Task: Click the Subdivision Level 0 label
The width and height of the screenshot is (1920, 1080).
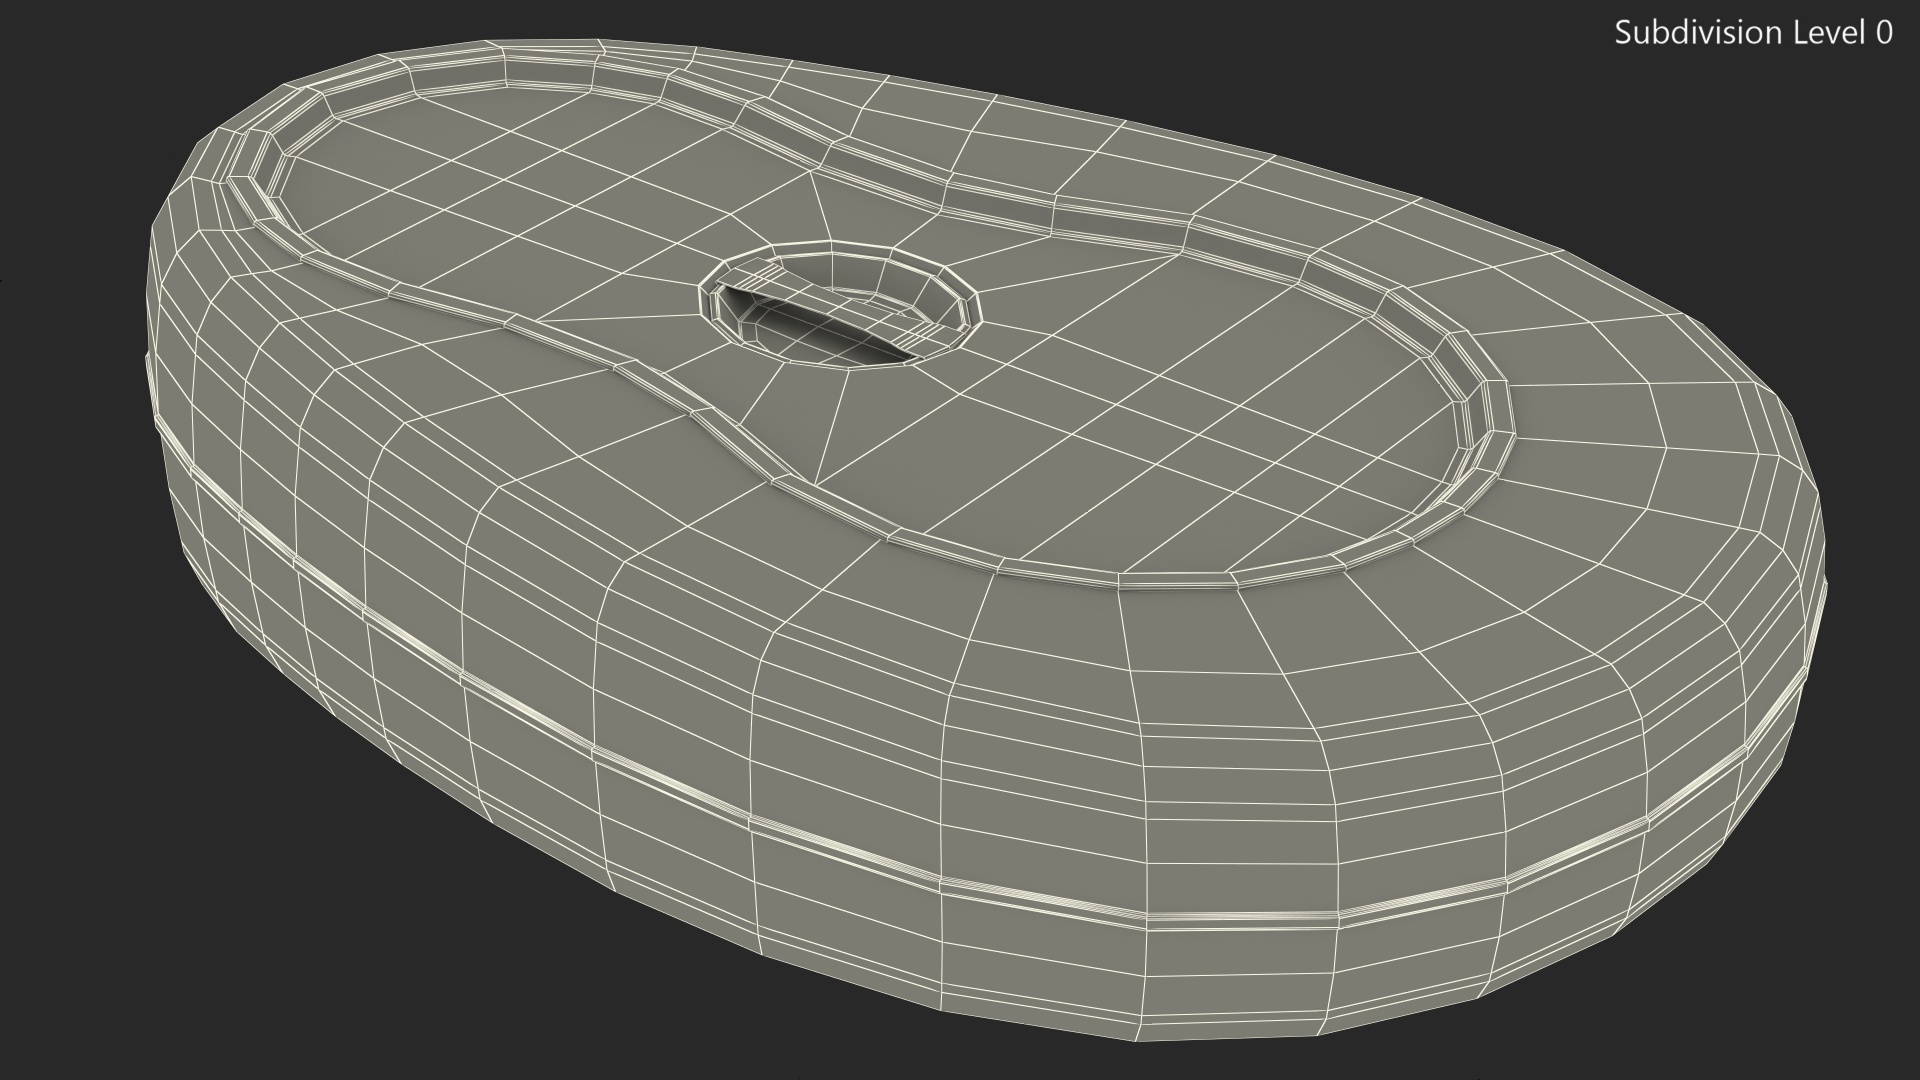Action: point(1753,33)
